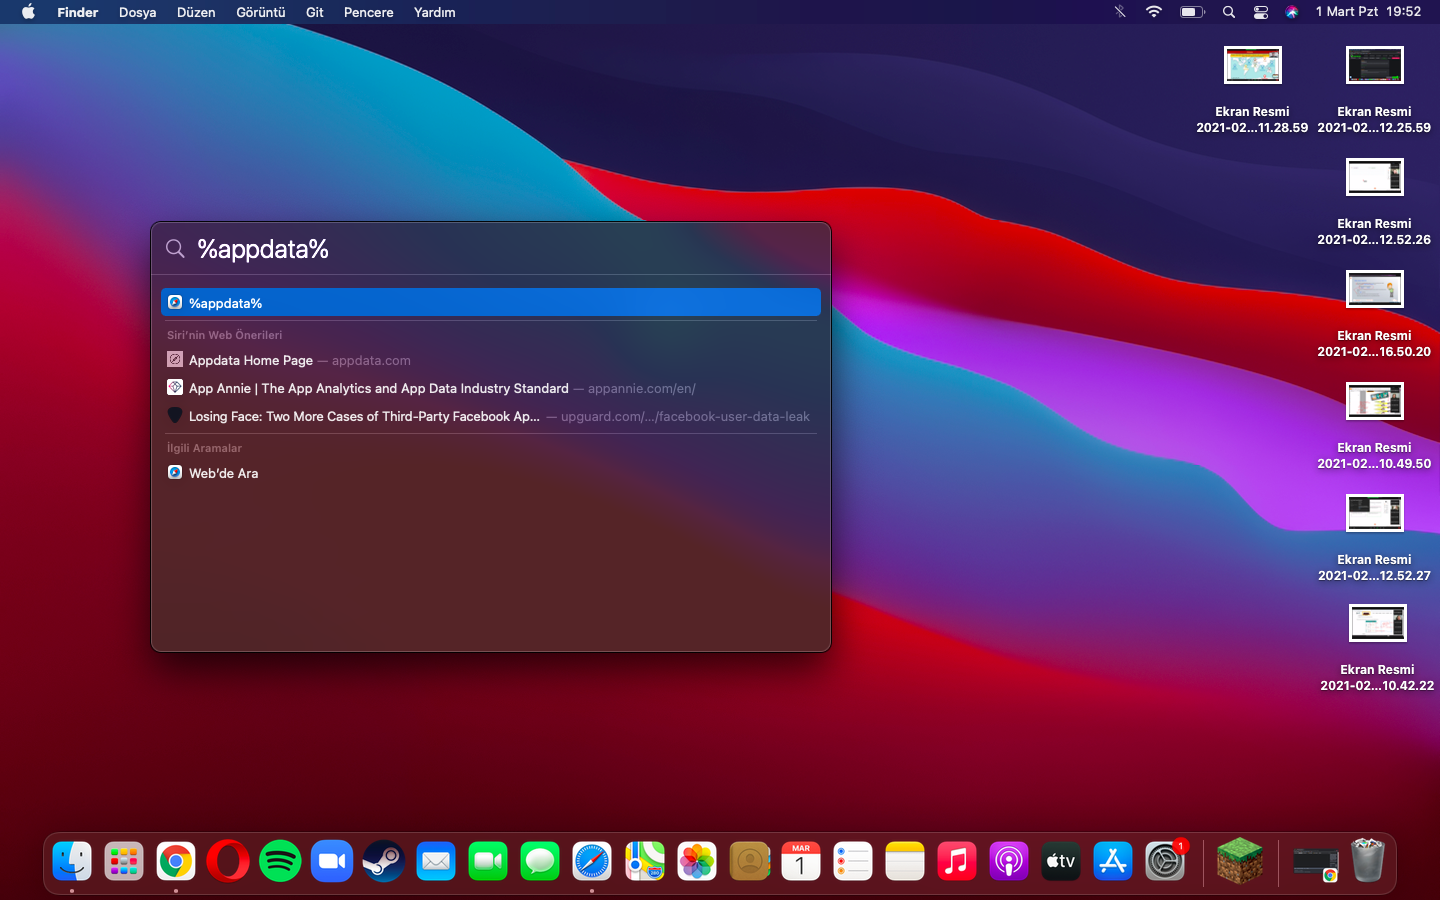Image resolution: width=1440 pixels, height=900 pixels.
Task: Click the Bluetooth status icon
Action: coord(1120,12)
